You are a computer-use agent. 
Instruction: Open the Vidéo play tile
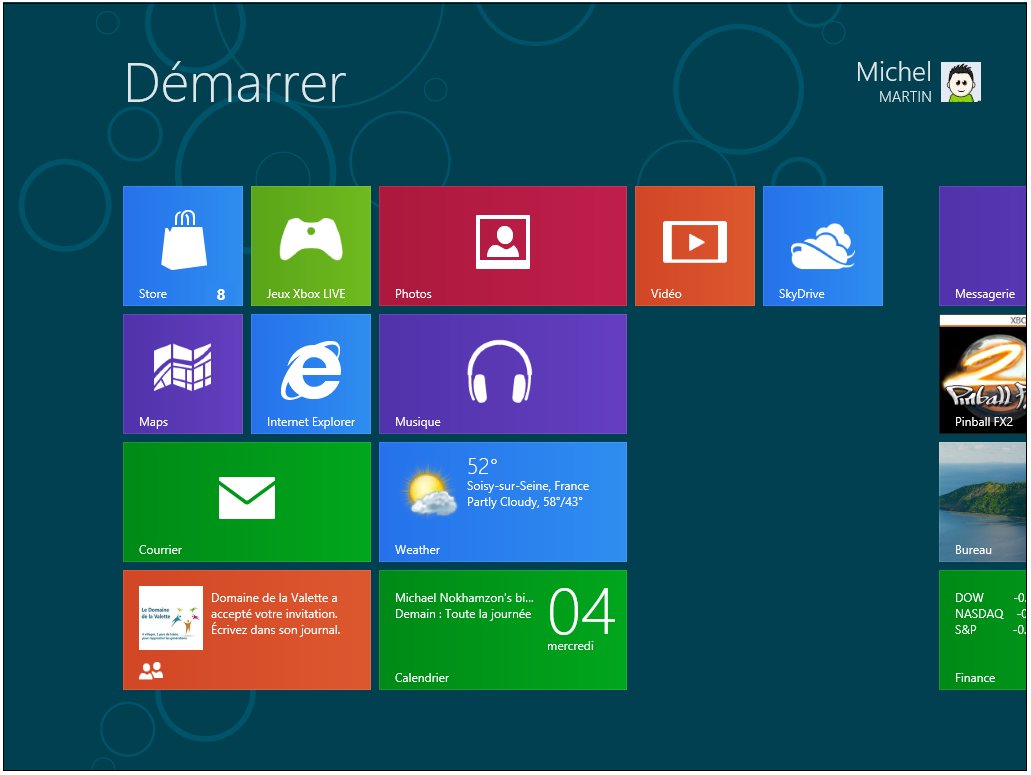coord(694,246)
